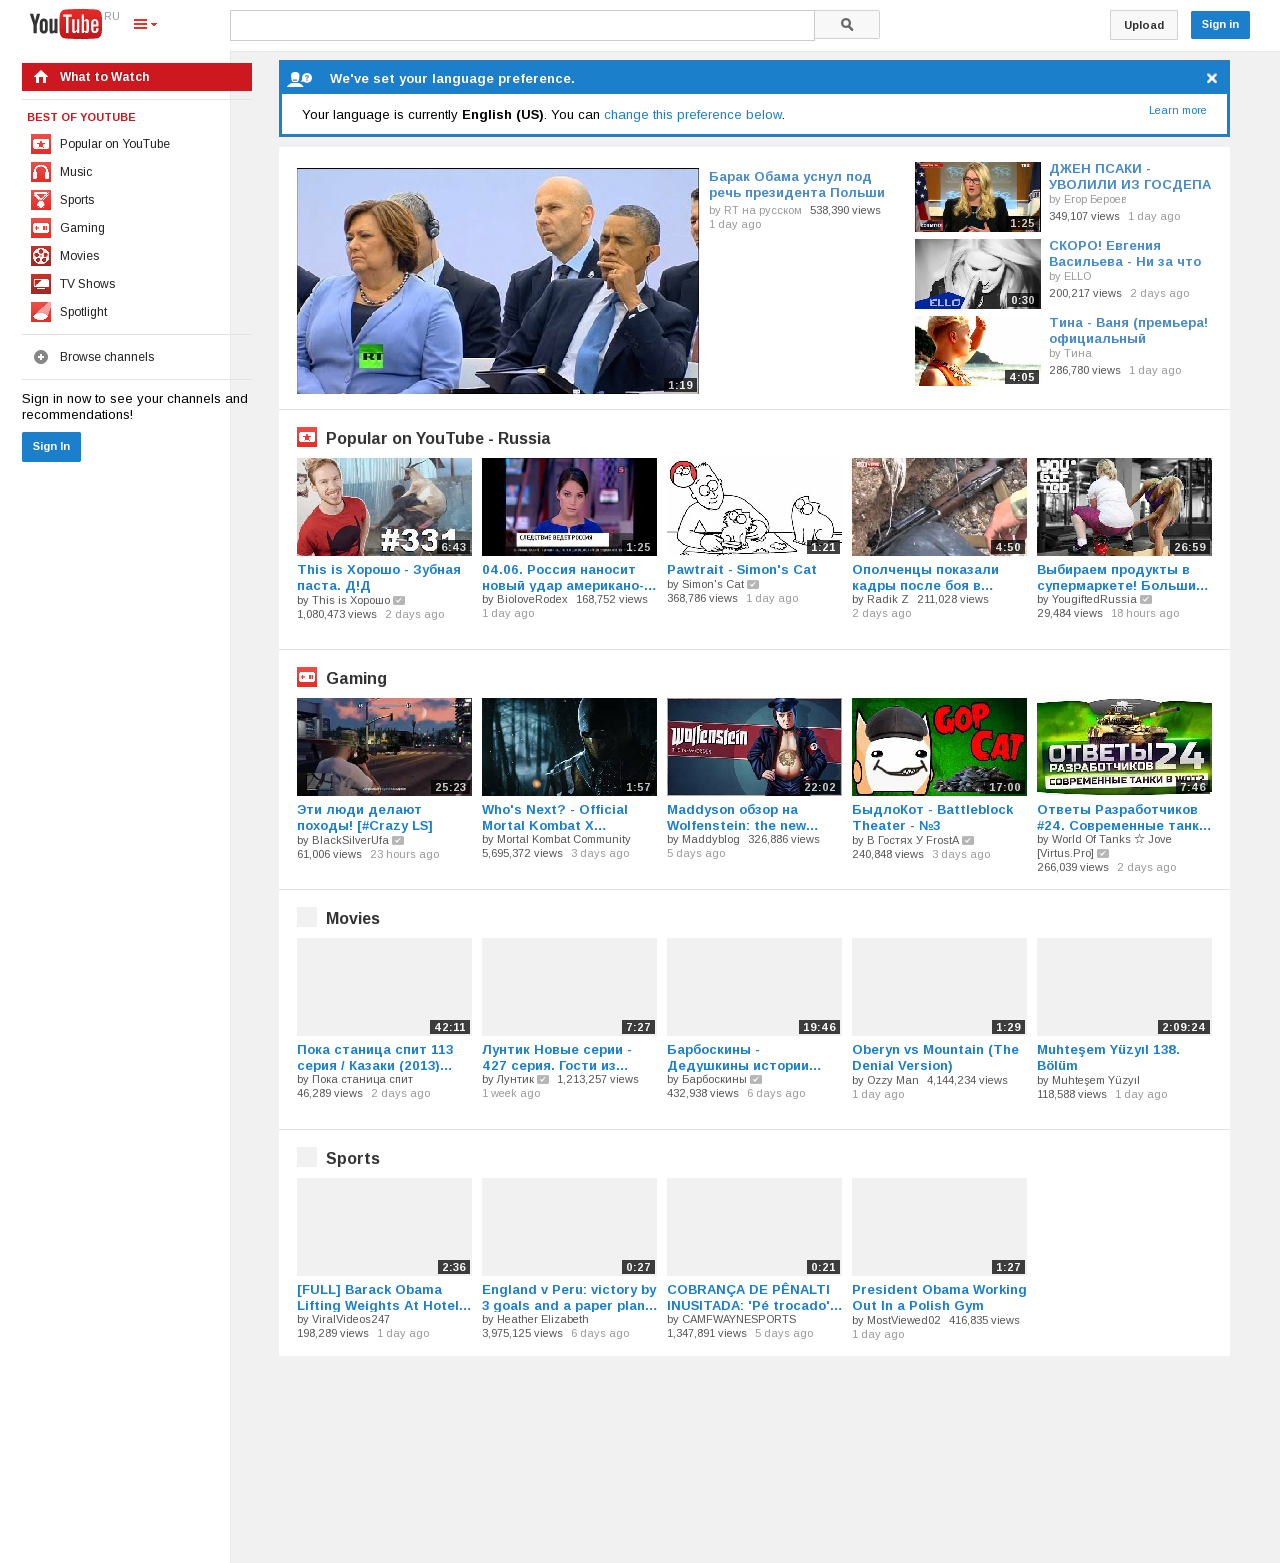Open Barack Obama Lifting Weights title
Screen dimensions: 1280x1563
pos(384,1298)
